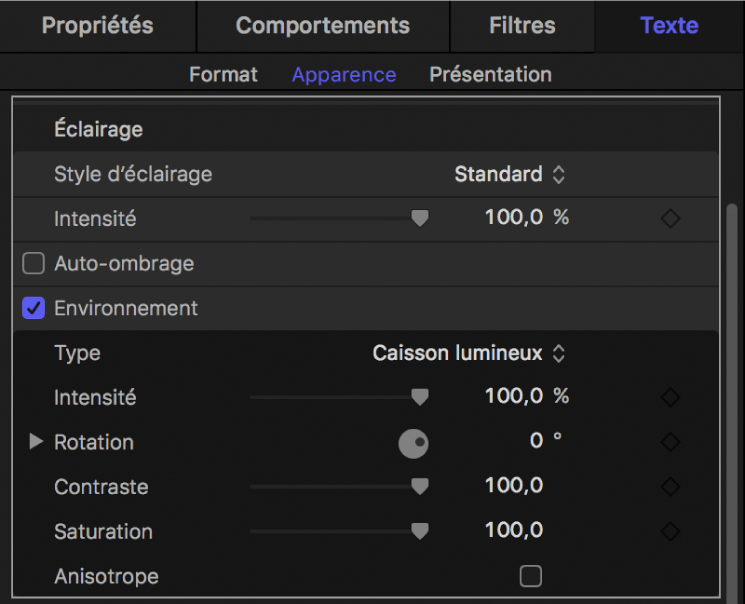Tick the Anisotrope checkbox
The image size is (745, 604).
[531, 576]
